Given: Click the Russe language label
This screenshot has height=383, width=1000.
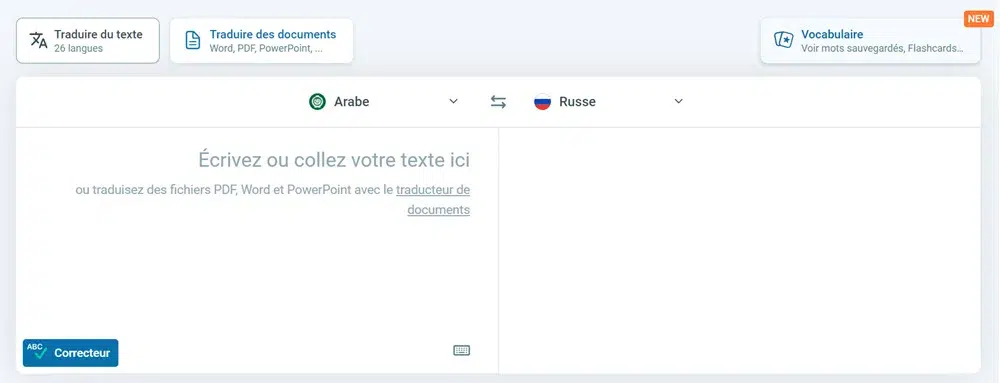Looking at the screenshot, I should point(577,102).
